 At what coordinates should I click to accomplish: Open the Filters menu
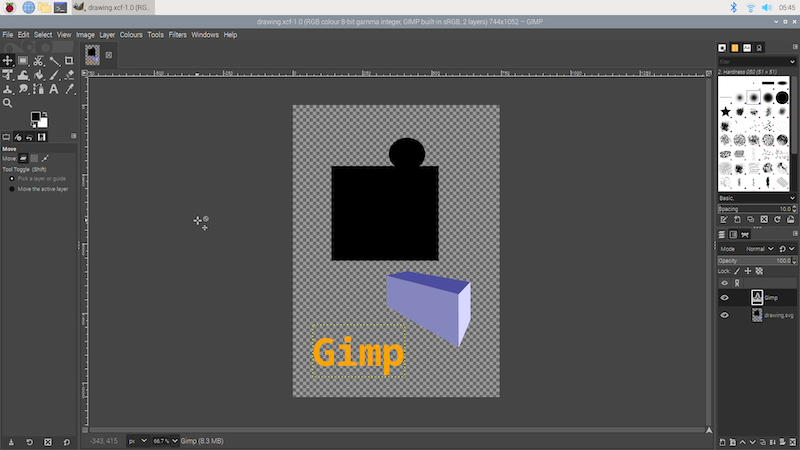[x=178, y=35]
